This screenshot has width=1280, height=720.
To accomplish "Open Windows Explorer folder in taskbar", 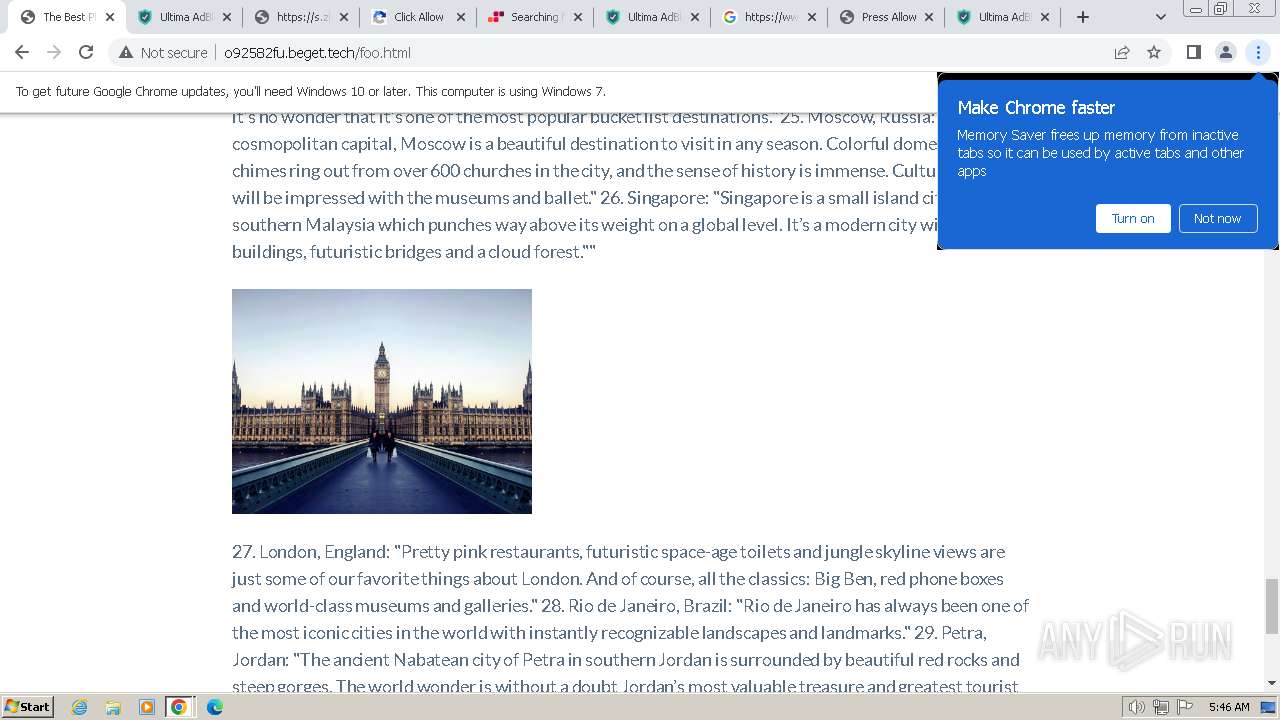I will pyautogui.click(x=113, y=707).
